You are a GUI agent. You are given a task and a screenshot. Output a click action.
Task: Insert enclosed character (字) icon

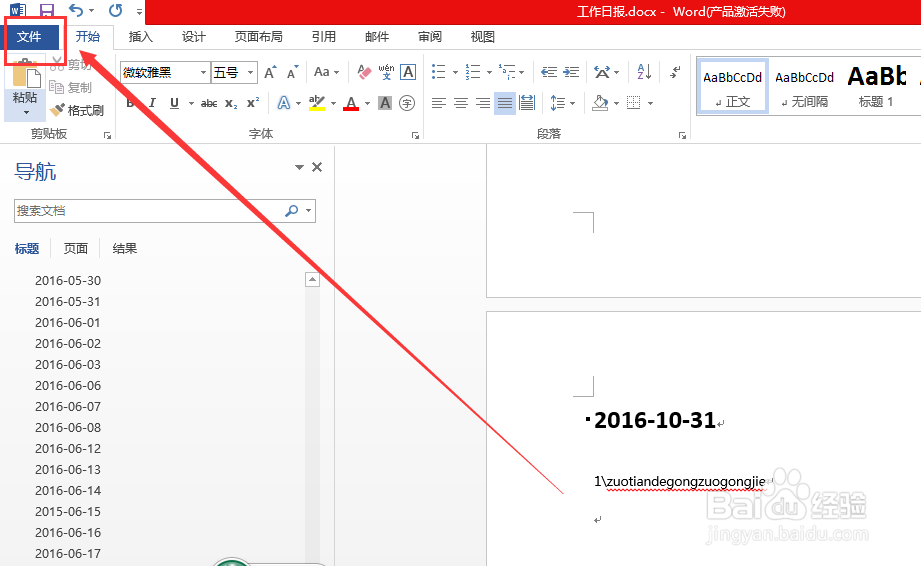407,103
